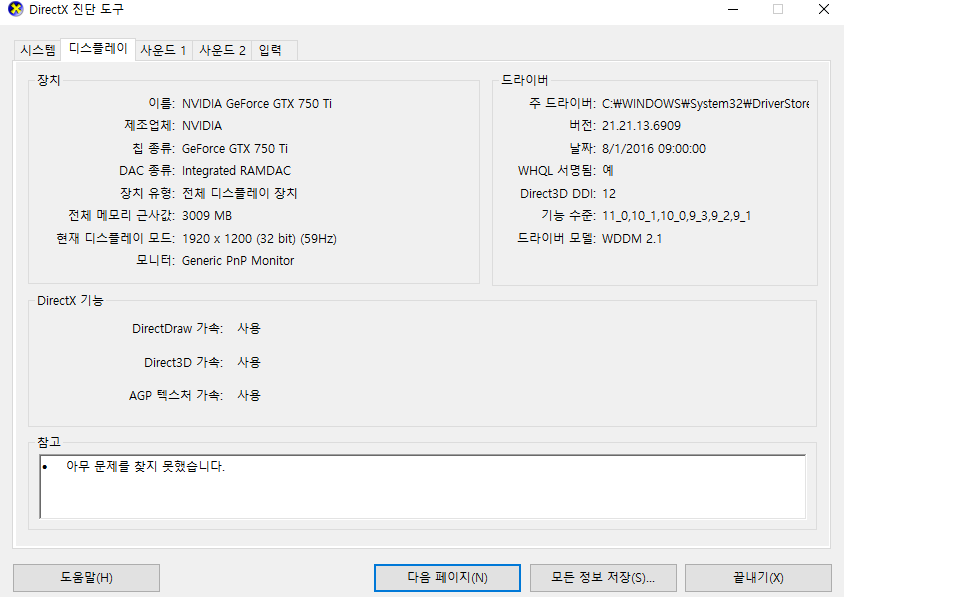Click the 다음 페이지(N) button
This screenshot has height=600, width=960.
(447, 578)
